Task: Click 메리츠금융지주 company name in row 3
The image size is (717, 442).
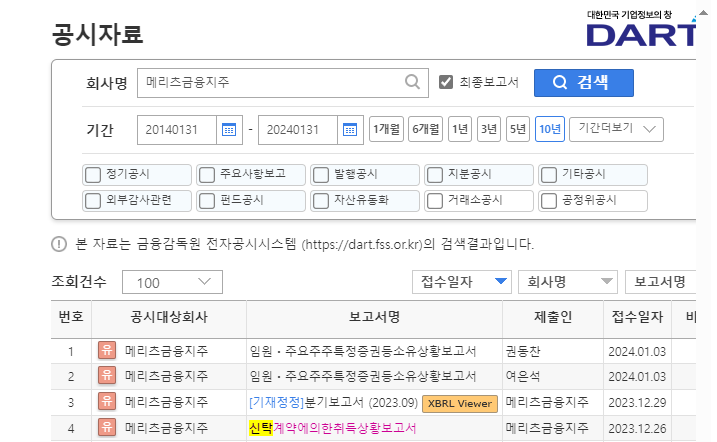Action: (166, 402)
